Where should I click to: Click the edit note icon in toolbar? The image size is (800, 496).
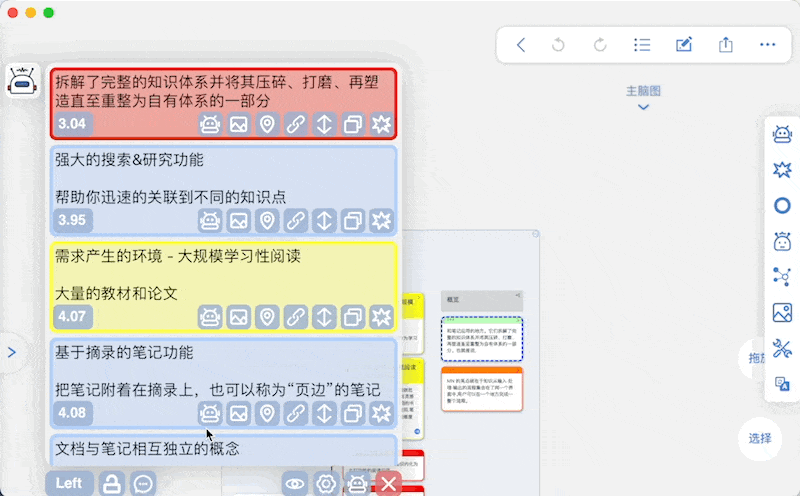684,45
